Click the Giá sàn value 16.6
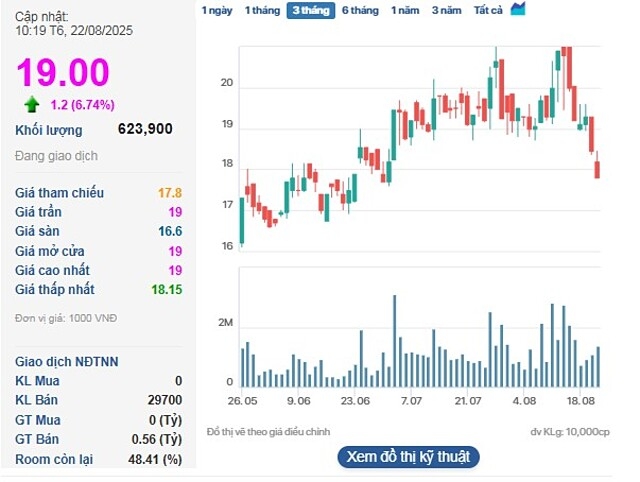640x482 pixels. (168, 231)
